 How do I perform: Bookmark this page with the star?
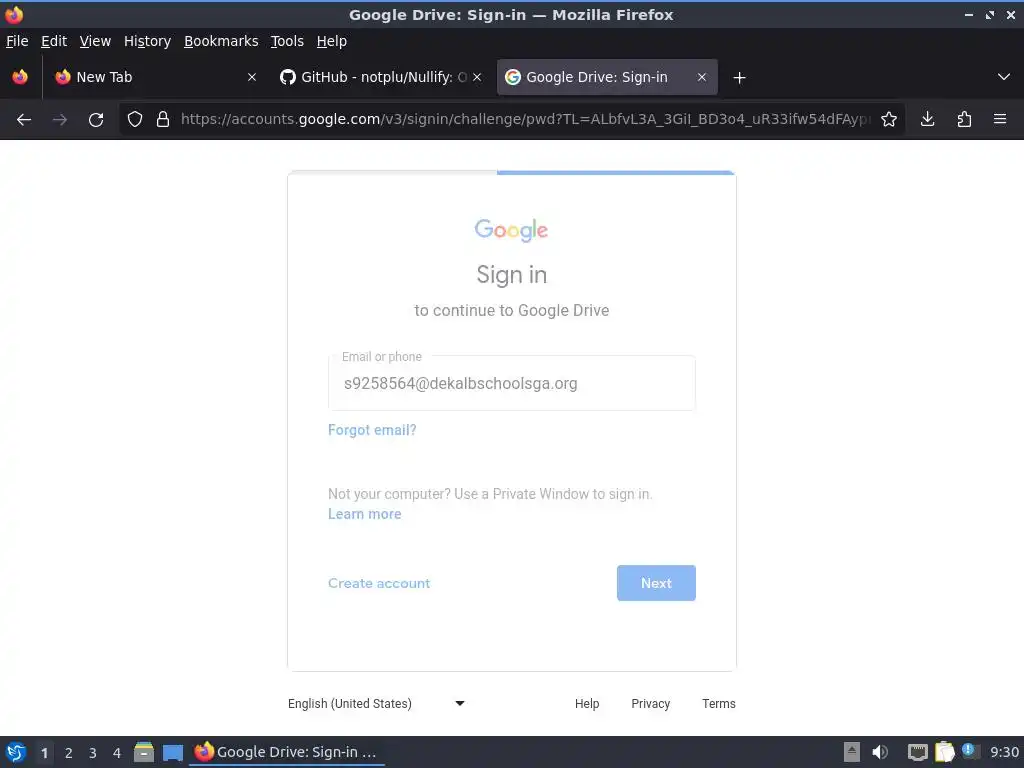click(889, 120)
